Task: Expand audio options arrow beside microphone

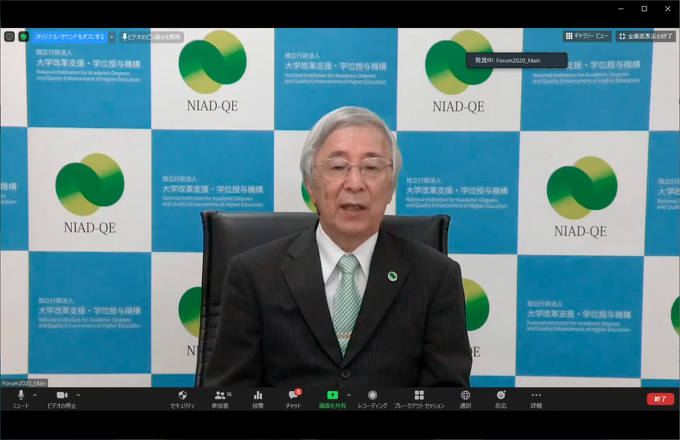Action: (x=35, y=395)
